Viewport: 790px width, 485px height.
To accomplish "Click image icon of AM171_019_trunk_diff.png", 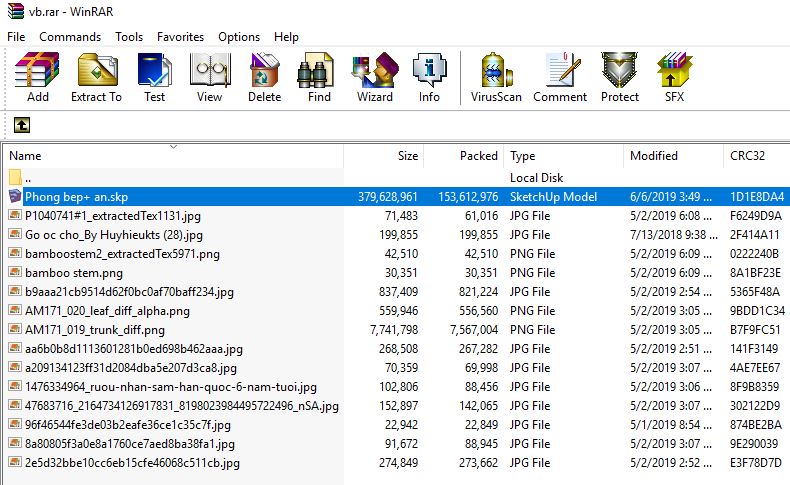I will pyautogui.click(x=15, y=329).
